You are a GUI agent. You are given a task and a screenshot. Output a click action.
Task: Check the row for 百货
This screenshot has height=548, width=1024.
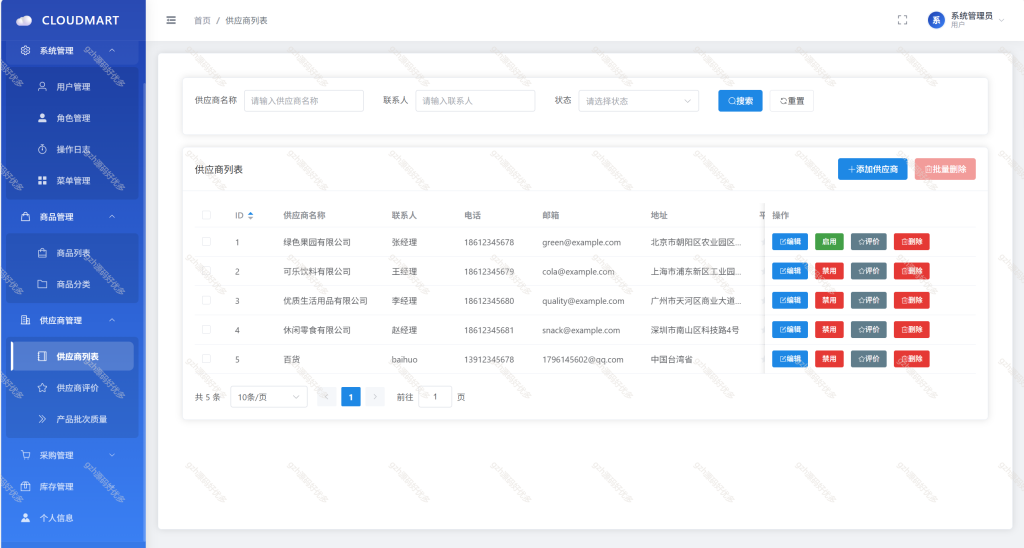pos(206,359)
